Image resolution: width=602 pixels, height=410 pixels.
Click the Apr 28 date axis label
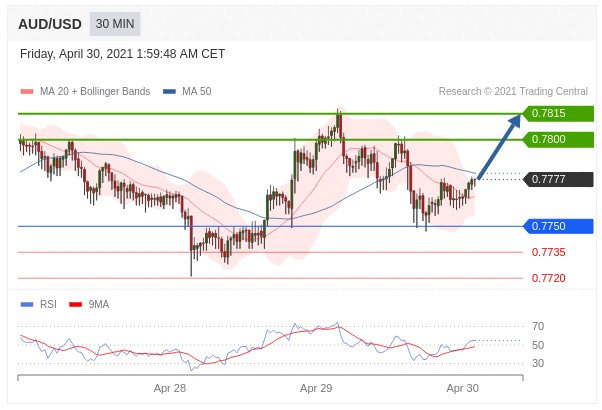pyautogui.click(x=170, y=388)
